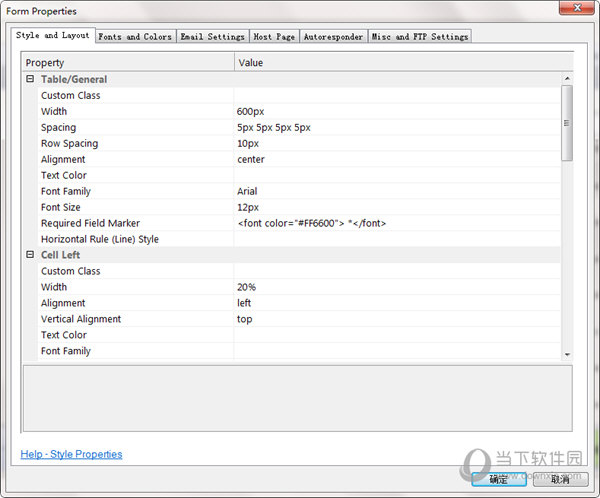Click the vertical scrollbar thumb
Viewport: 600px width, 498px height.
567,123
